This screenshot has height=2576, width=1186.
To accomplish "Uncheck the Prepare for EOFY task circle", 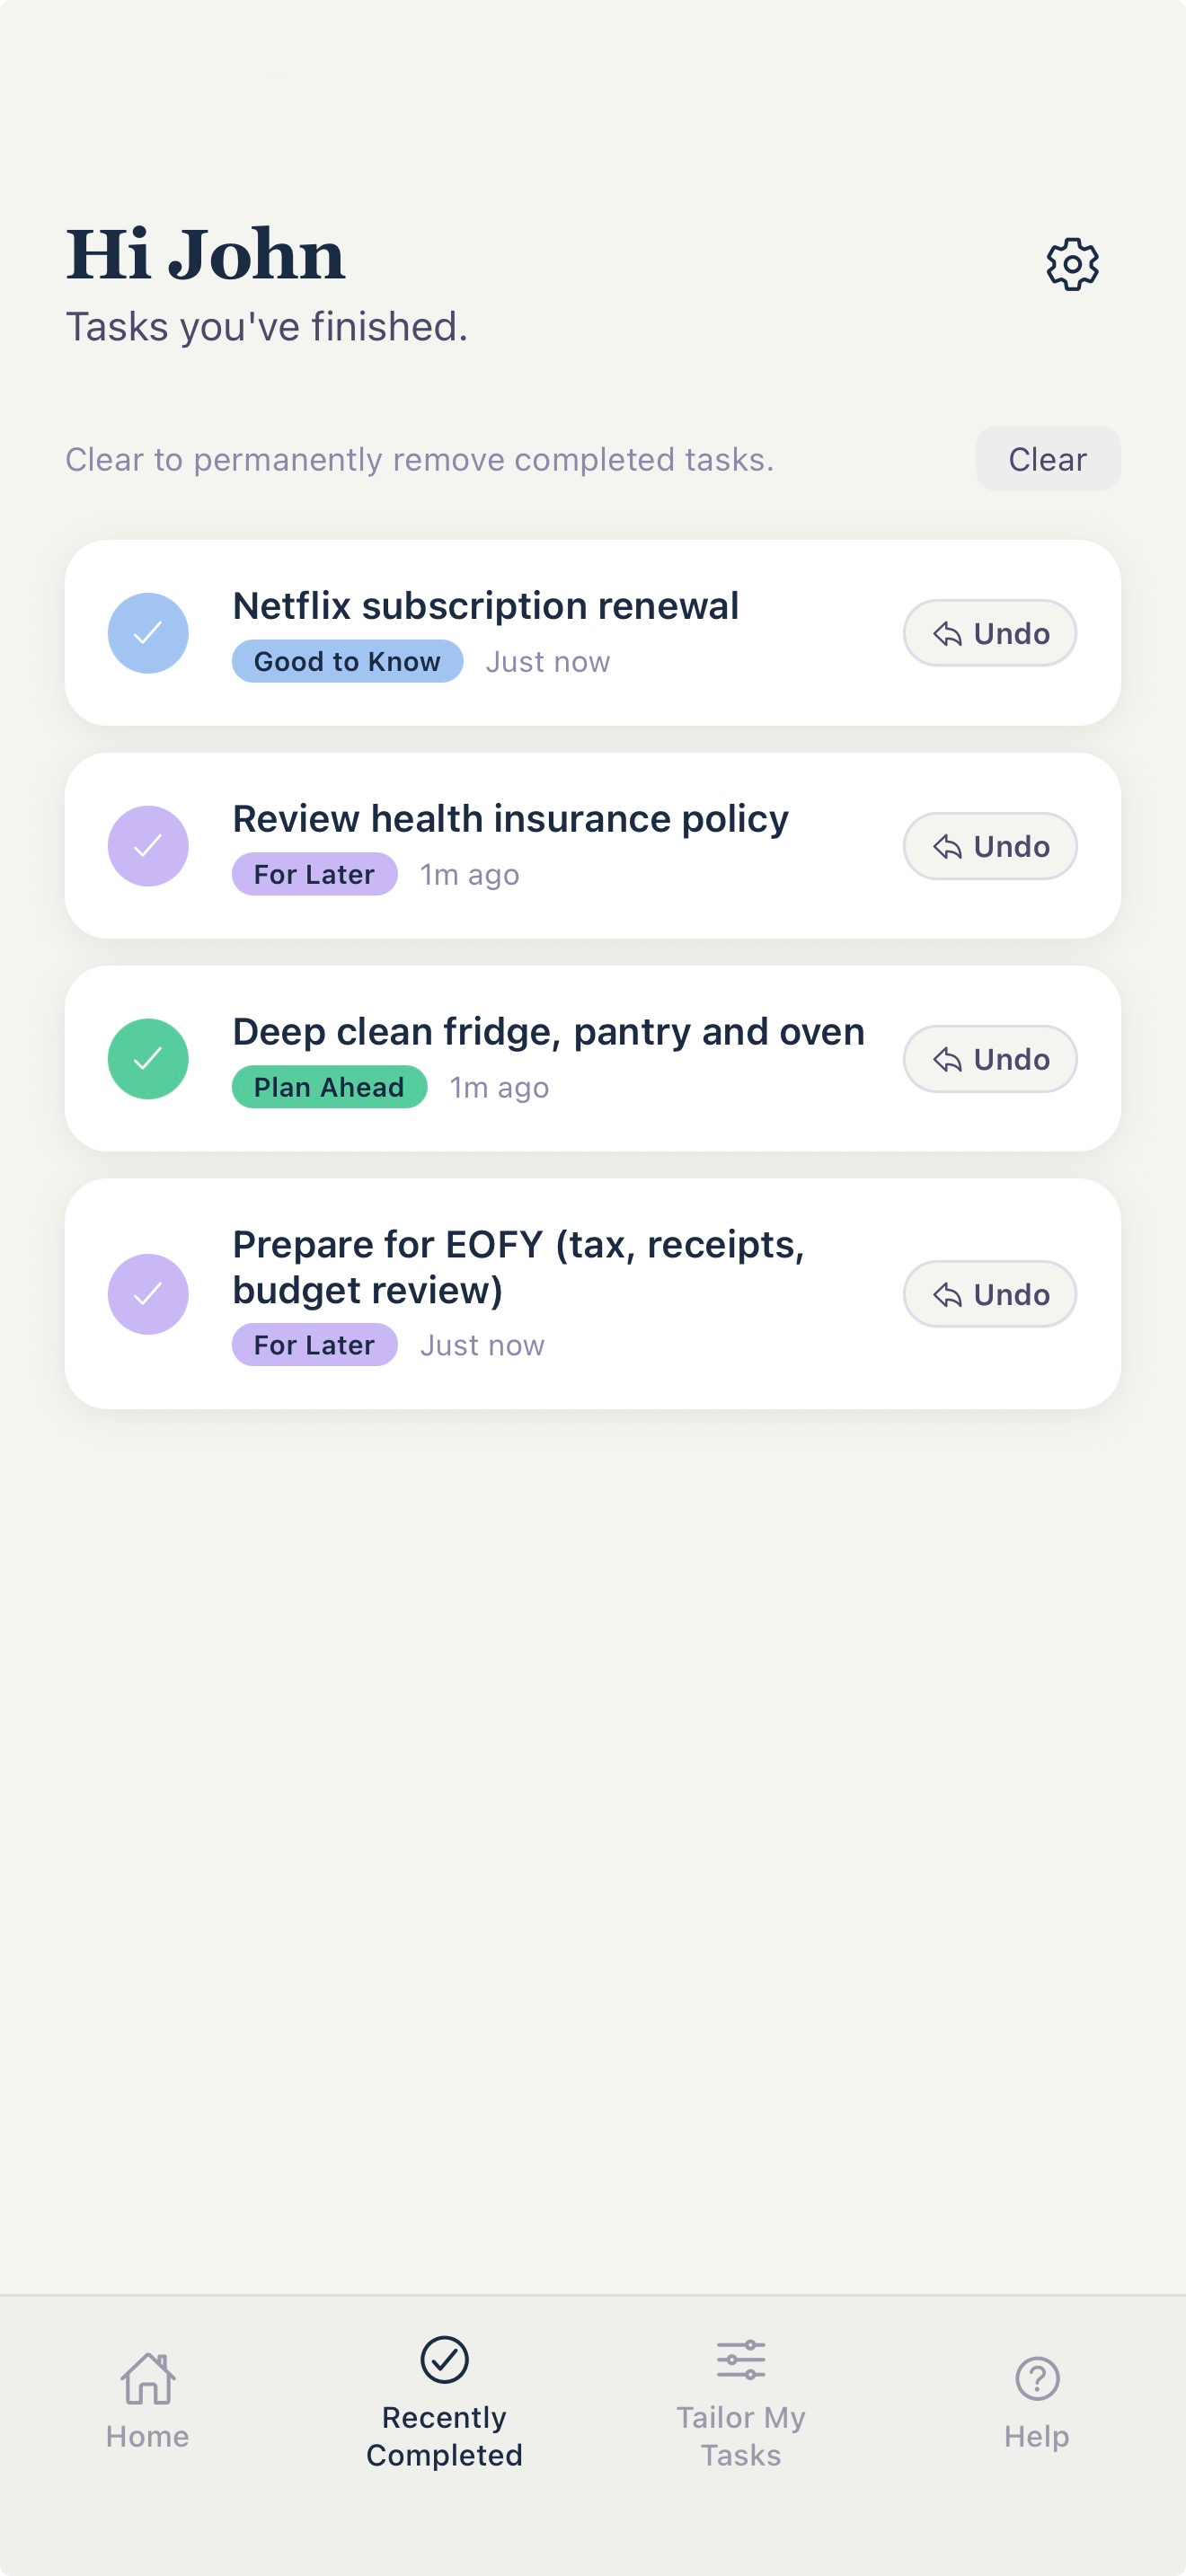I will 148,1294.
